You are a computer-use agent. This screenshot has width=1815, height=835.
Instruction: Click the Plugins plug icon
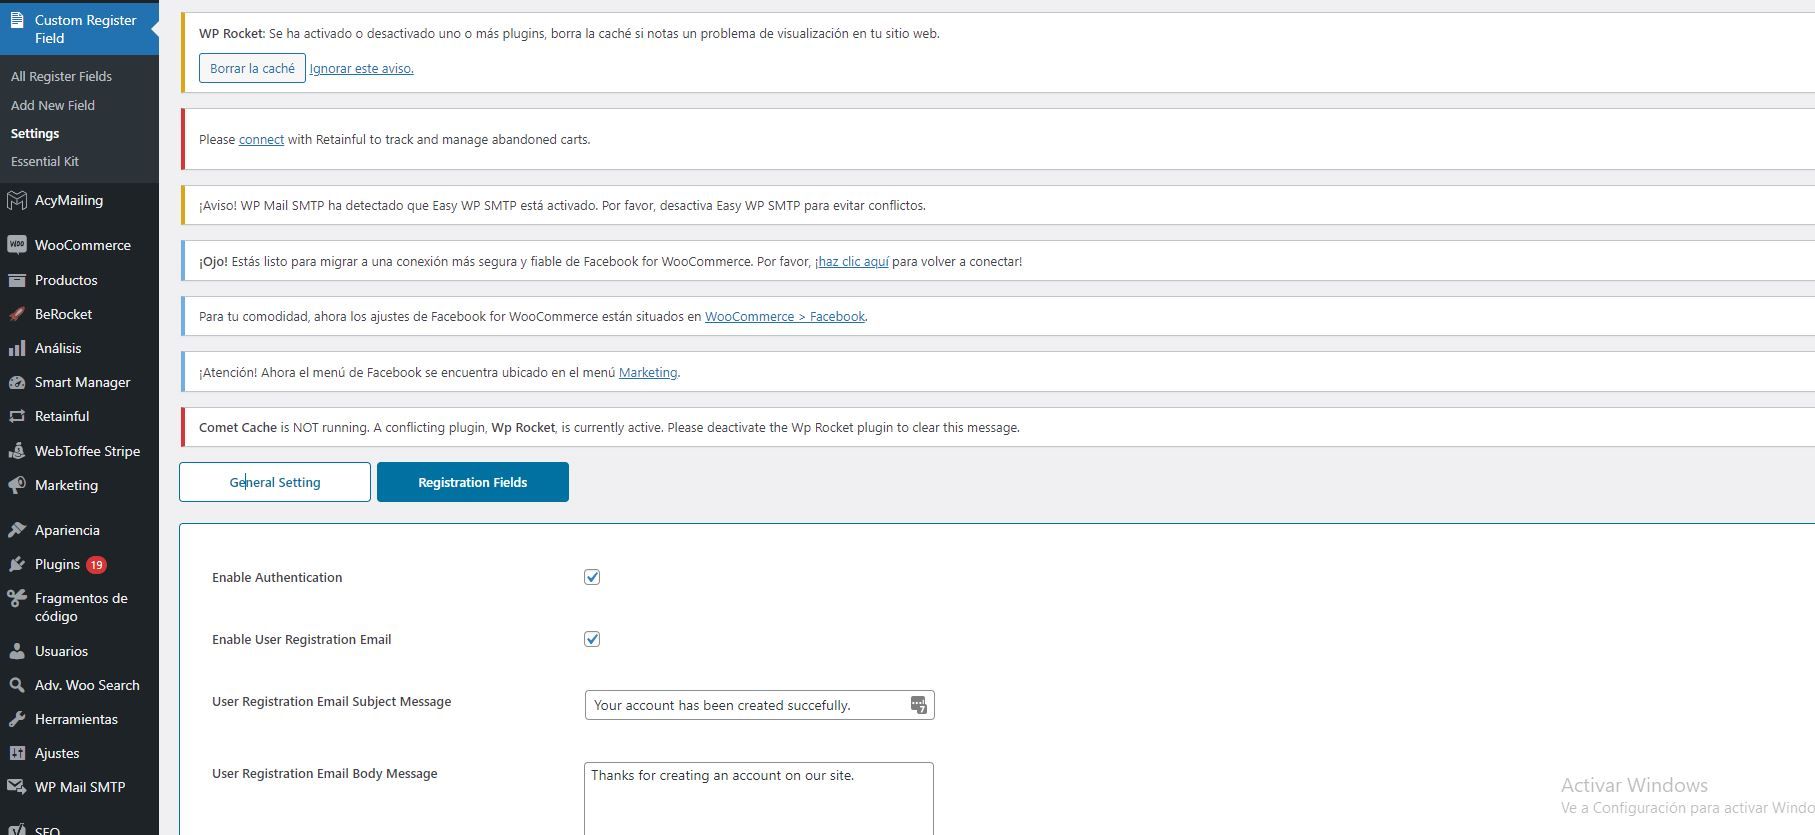pos(16,564)
